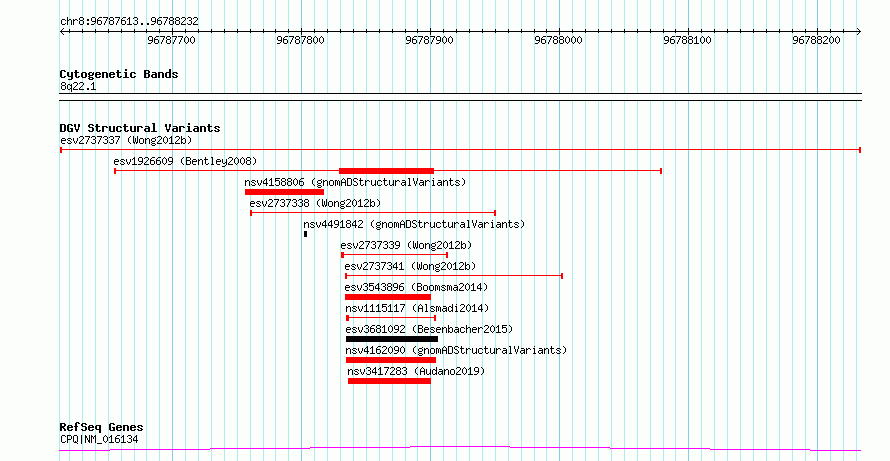The height and width of the screenshot is (461, 890).
Task: Click ruler position 96788100
Action: [x=687, y=40]
